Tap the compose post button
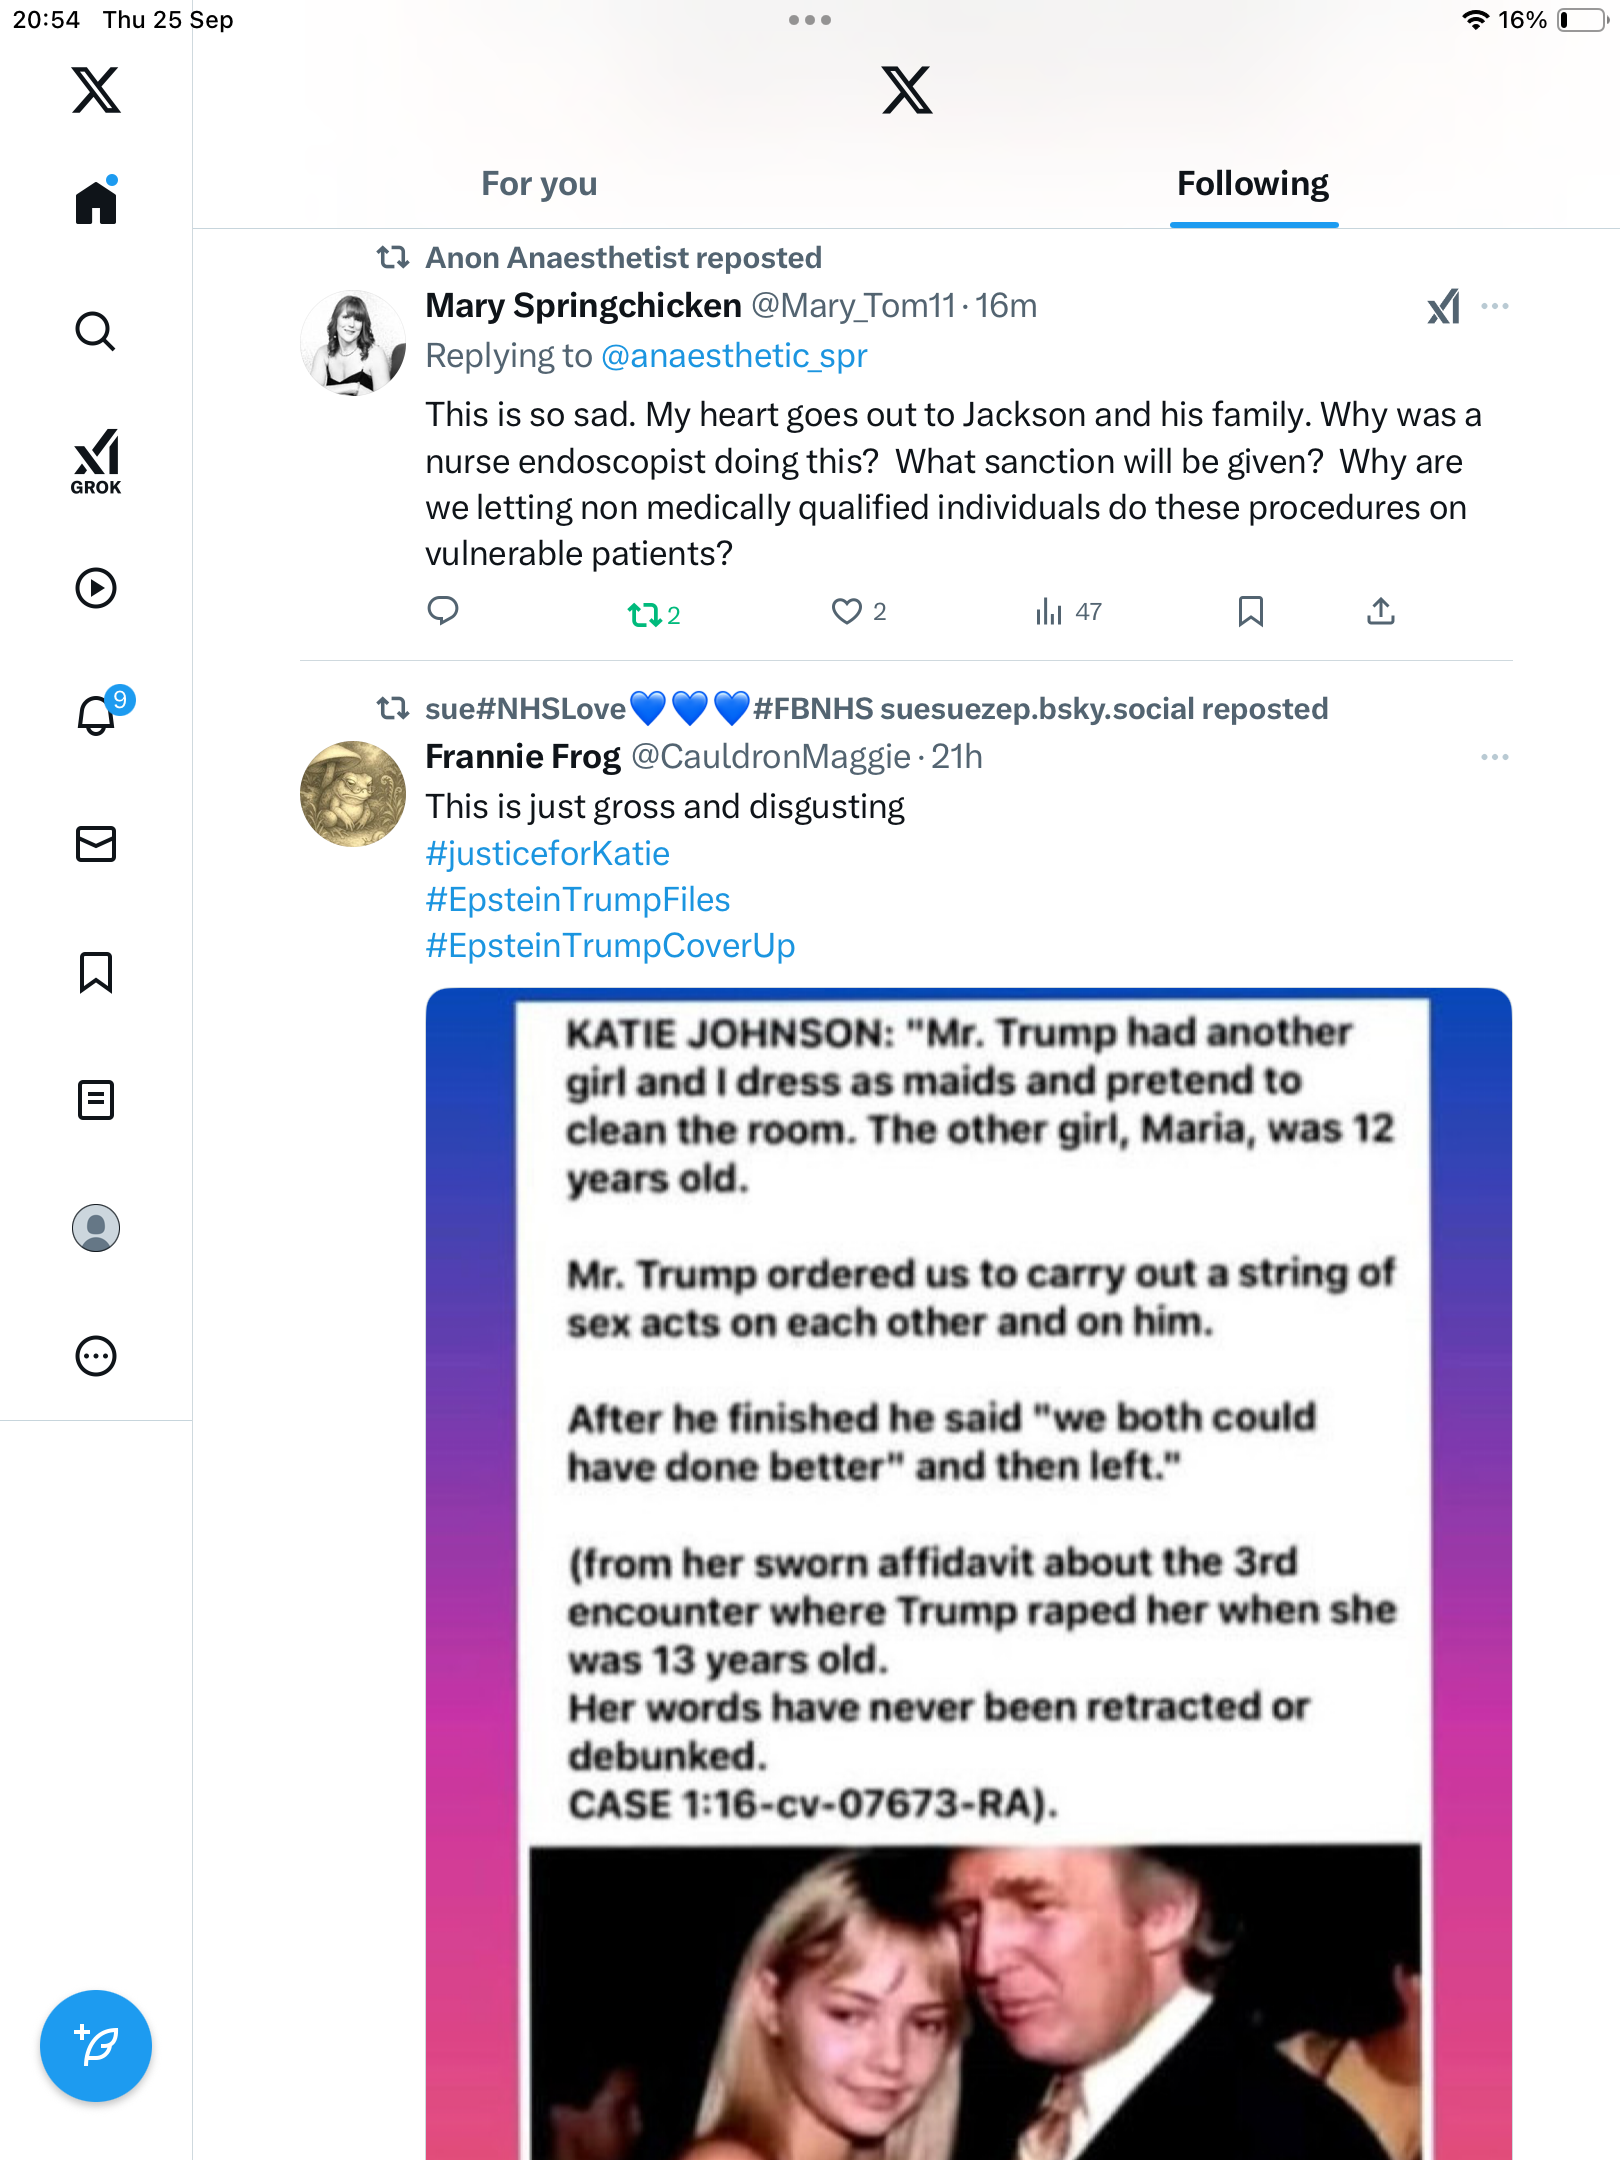 click(96, 2046)
